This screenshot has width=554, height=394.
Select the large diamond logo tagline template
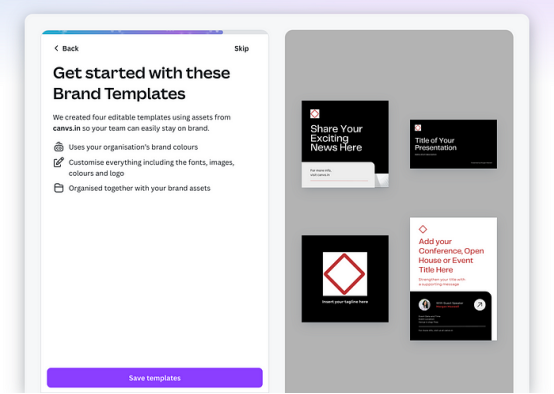345,278
